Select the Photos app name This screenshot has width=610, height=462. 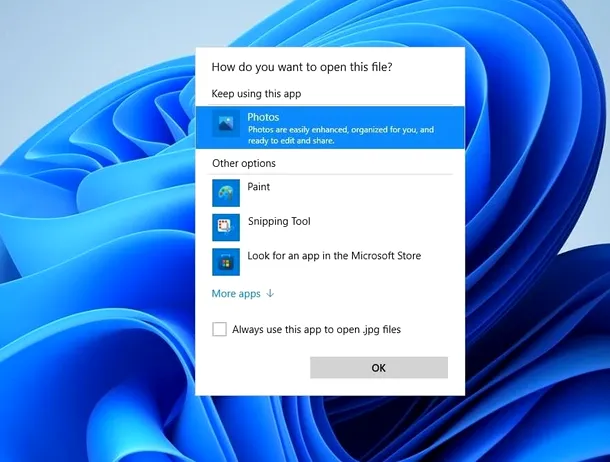263,117
